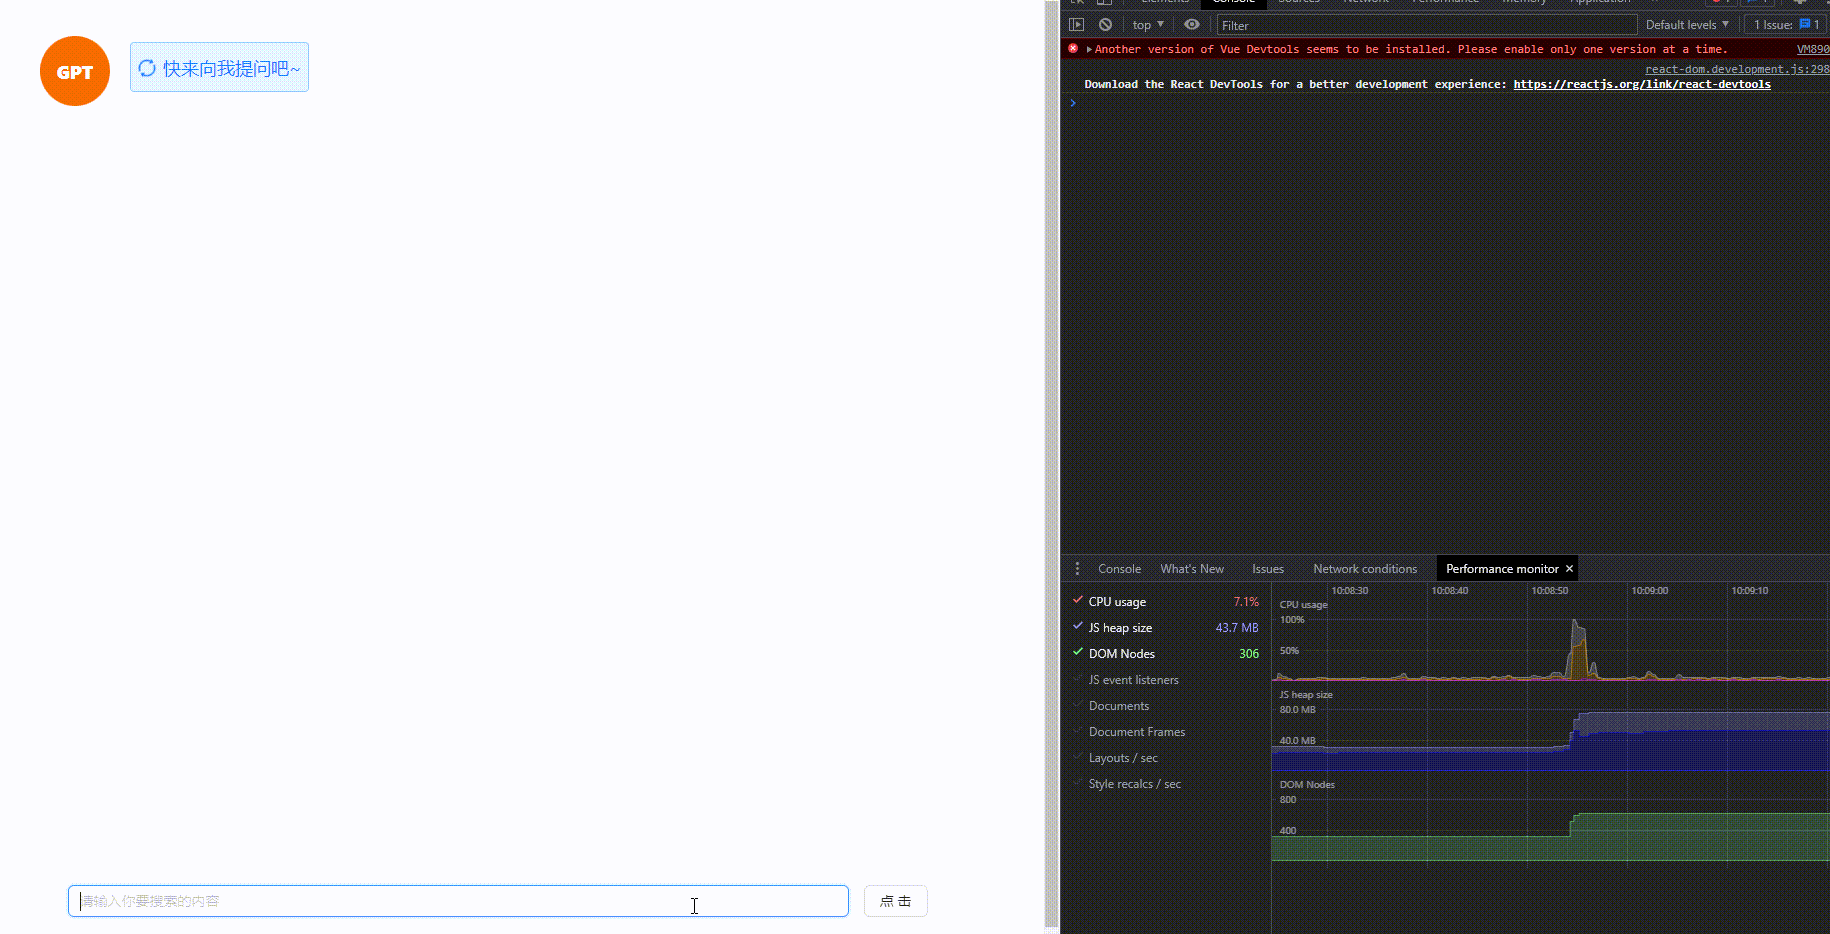This screenshot has height=934, width=1830.
Task: Click the eye icon to create live expression
Action: point(1192,24)
